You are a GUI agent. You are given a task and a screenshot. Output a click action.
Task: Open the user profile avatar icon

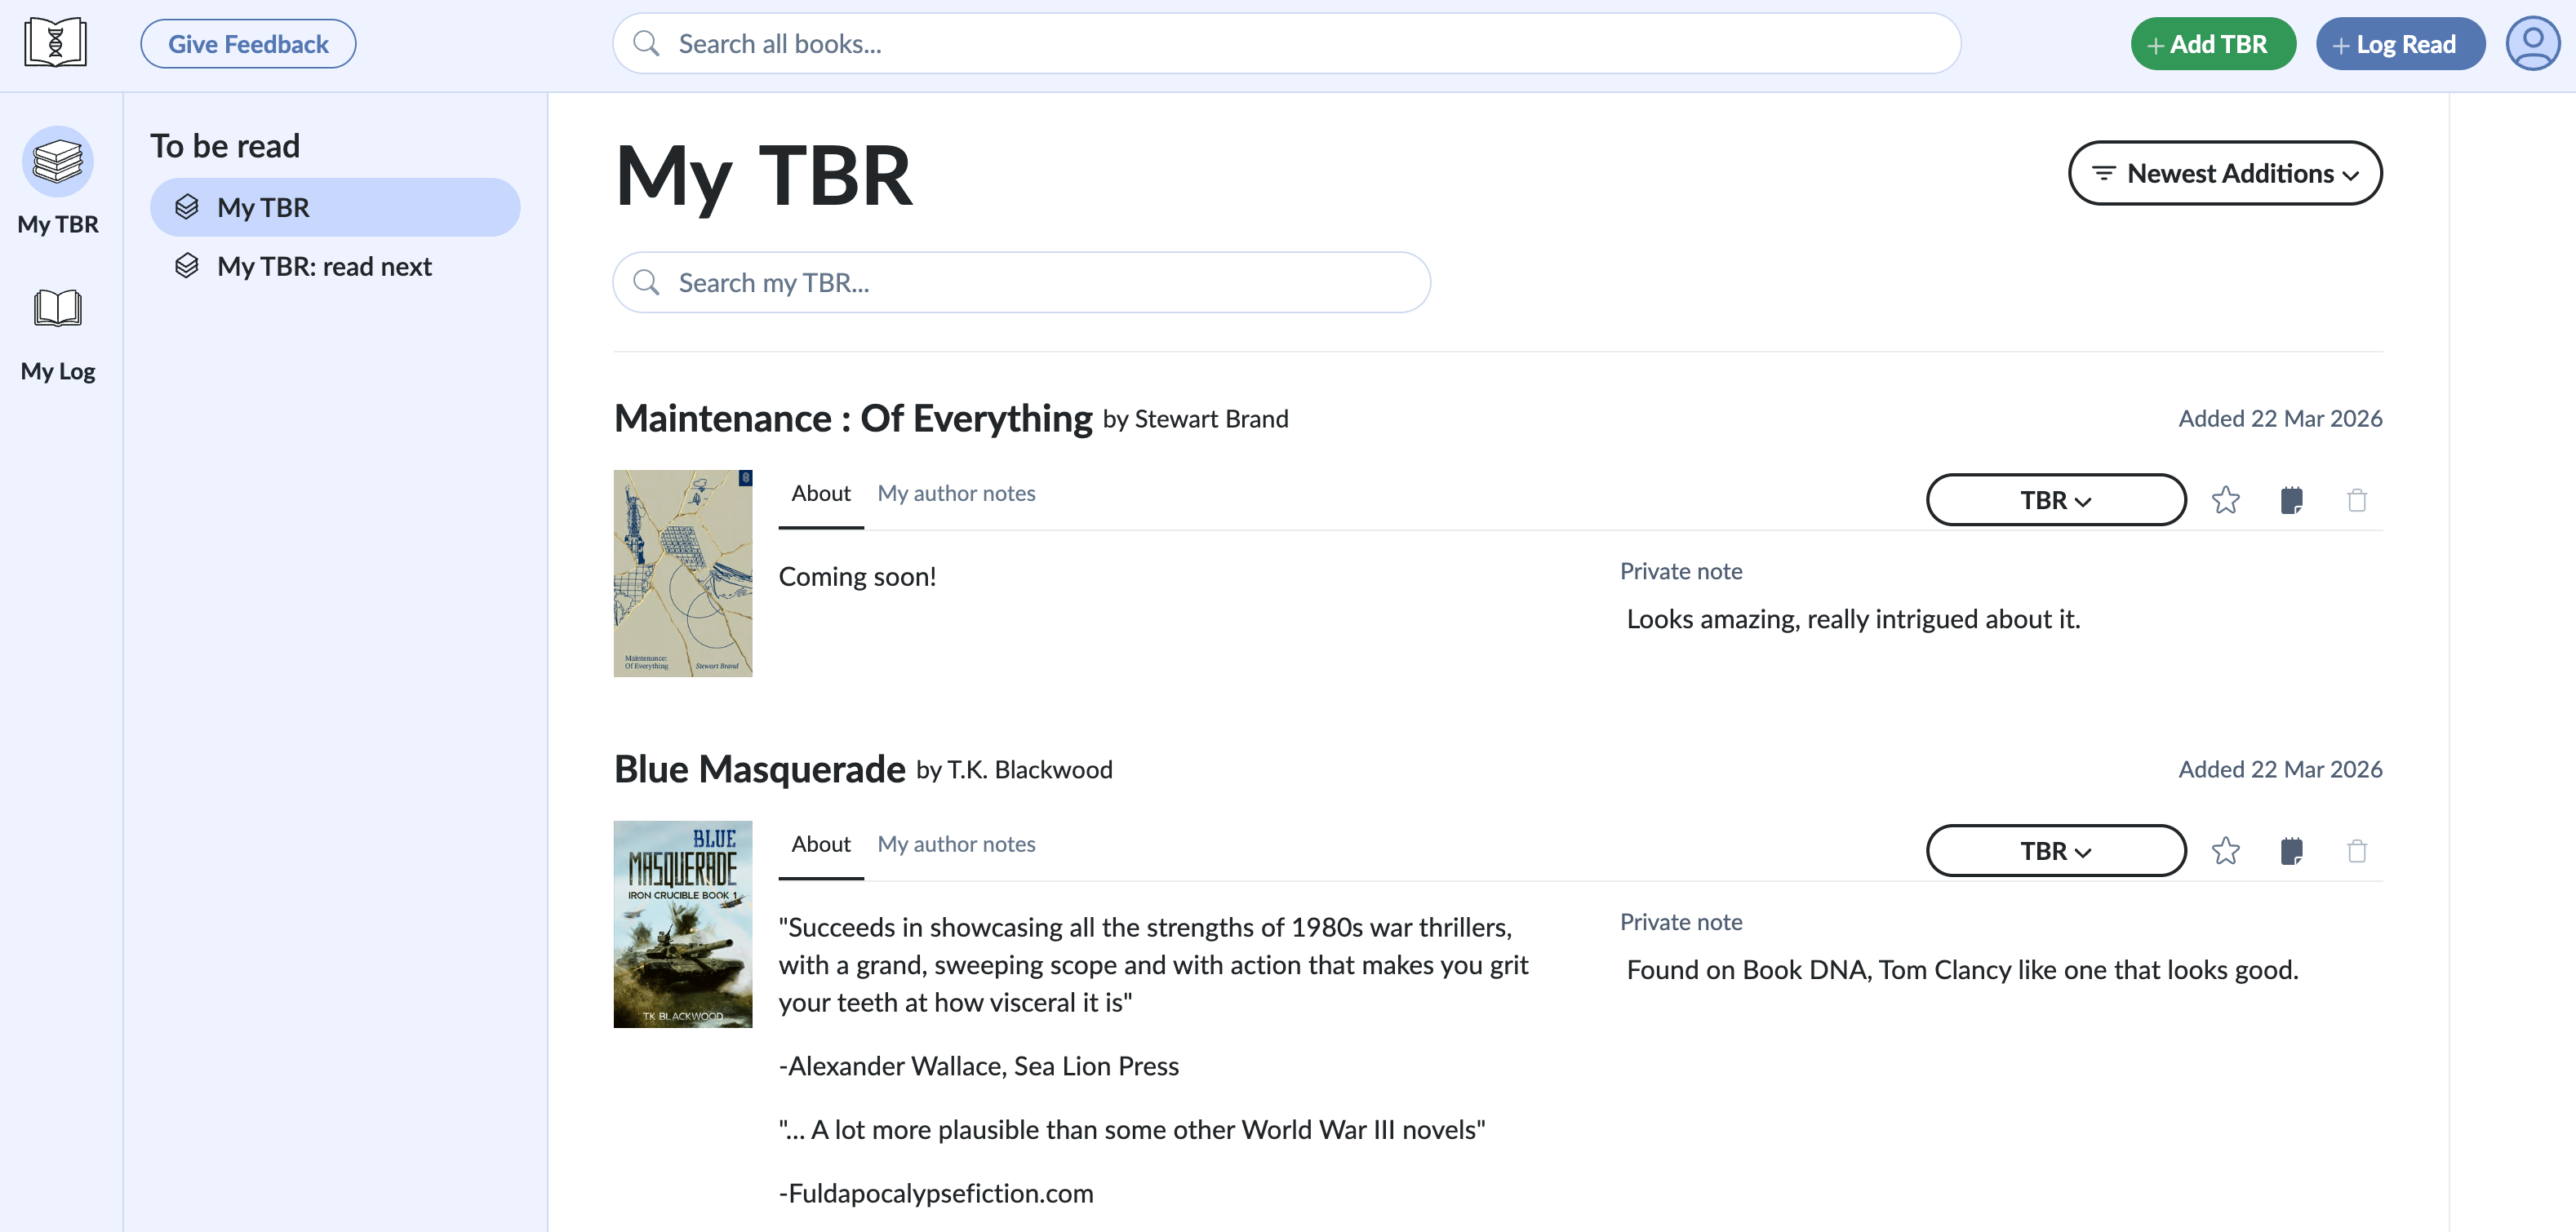coord(2532,43)
